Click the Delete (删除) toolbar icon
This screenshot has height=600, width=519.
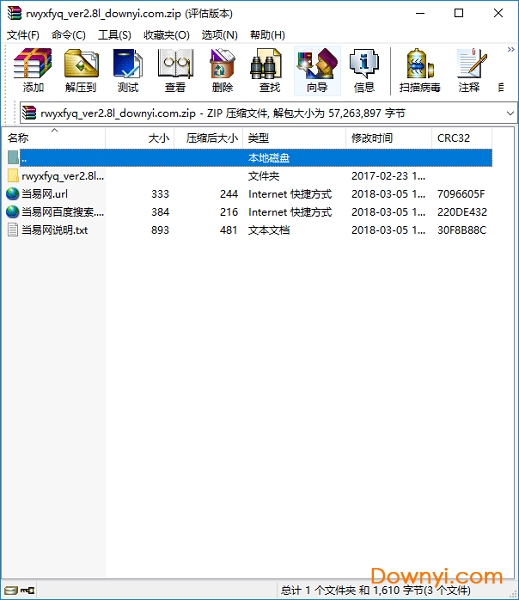222,70
